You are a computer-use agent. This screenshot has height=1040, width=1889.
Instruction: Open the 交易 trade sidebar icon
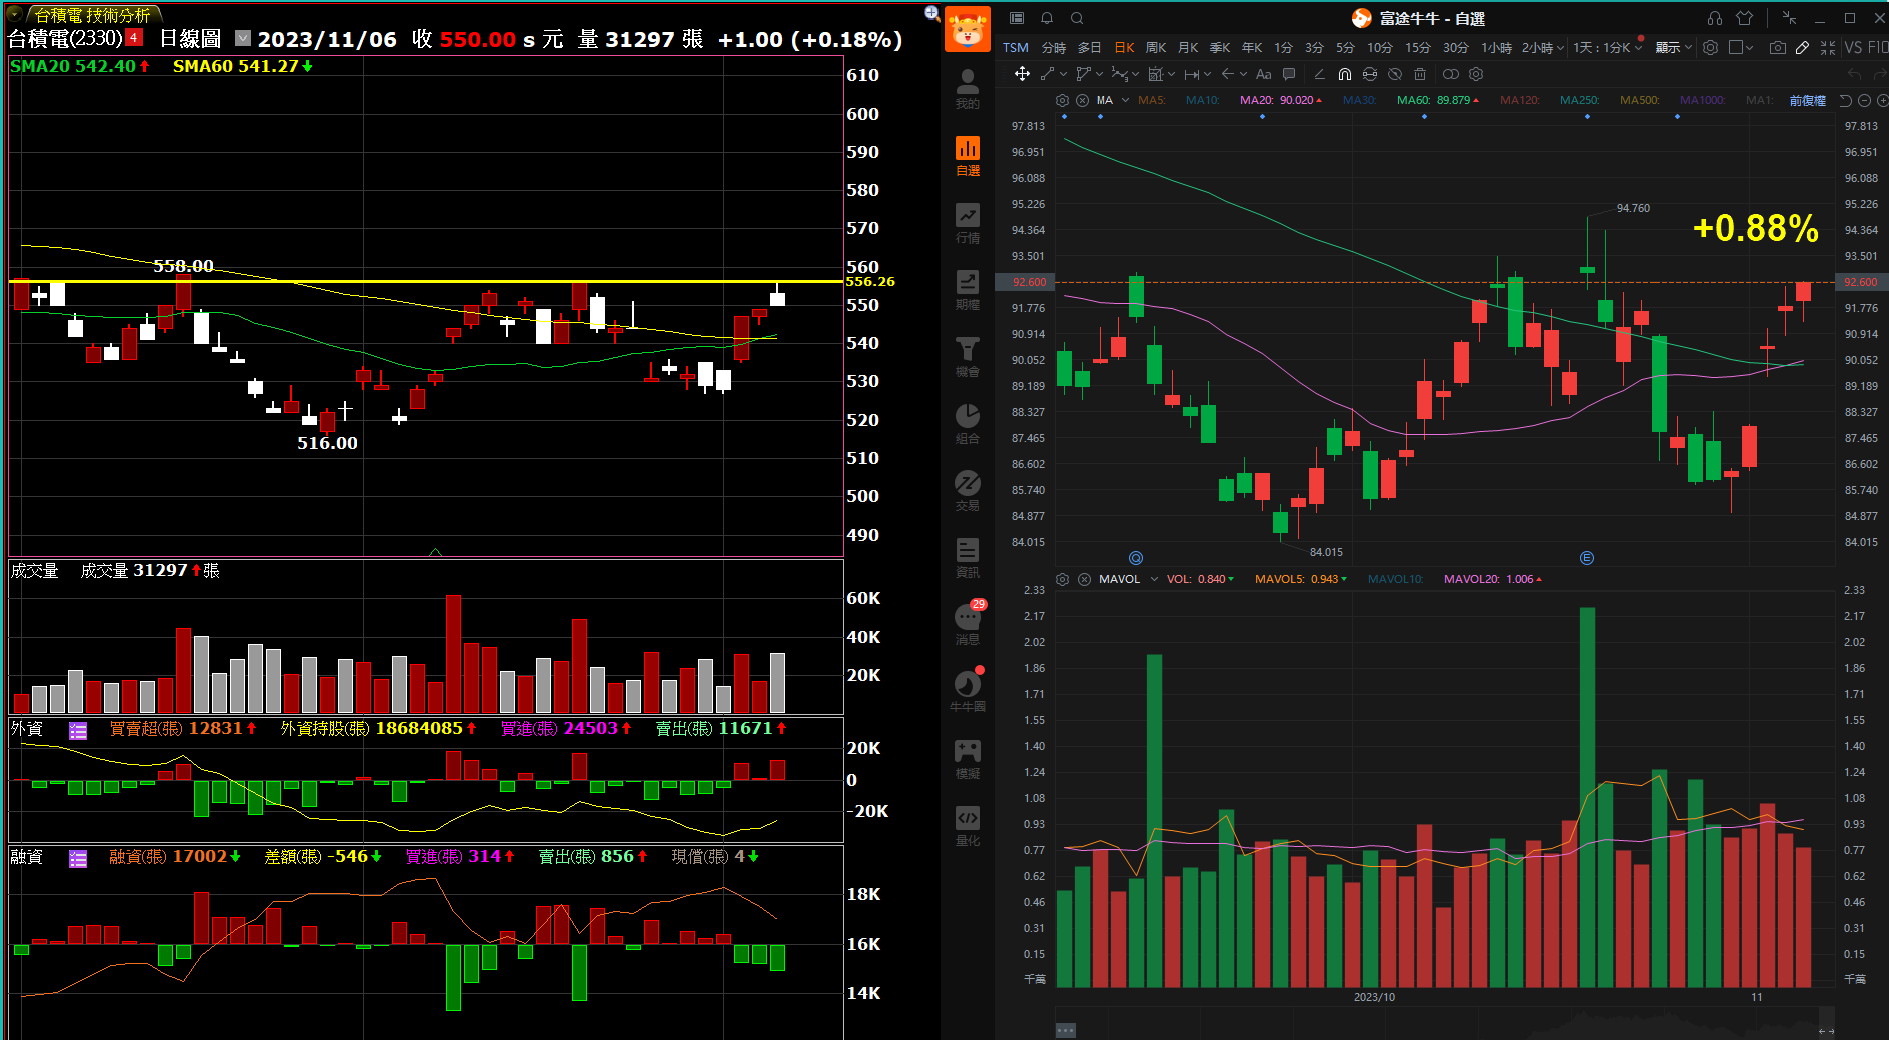[967, 491]
